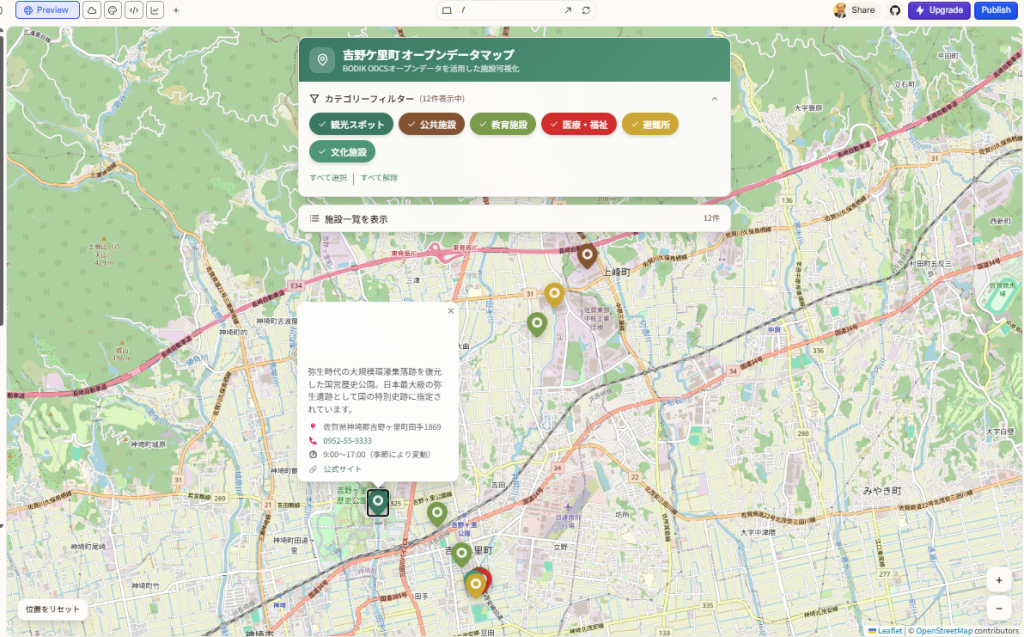
Task: Open preview in new tab arrow icon
Action: (568, 10)
